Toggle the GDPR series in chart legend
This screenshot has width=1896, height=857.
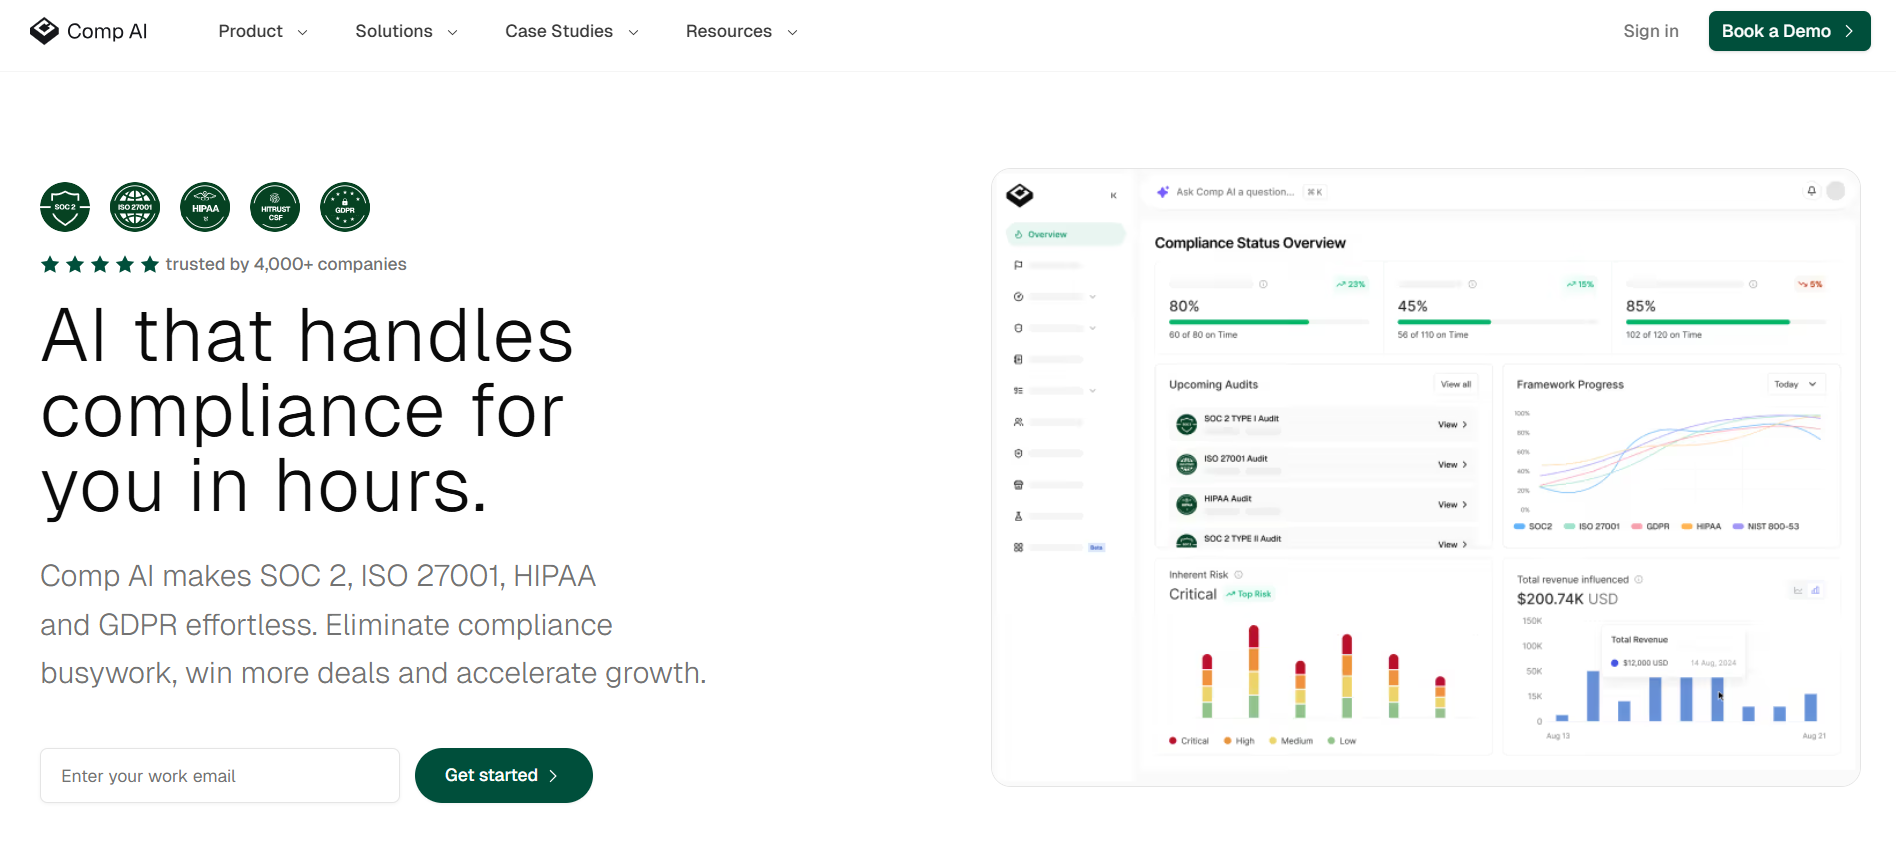1650,526
